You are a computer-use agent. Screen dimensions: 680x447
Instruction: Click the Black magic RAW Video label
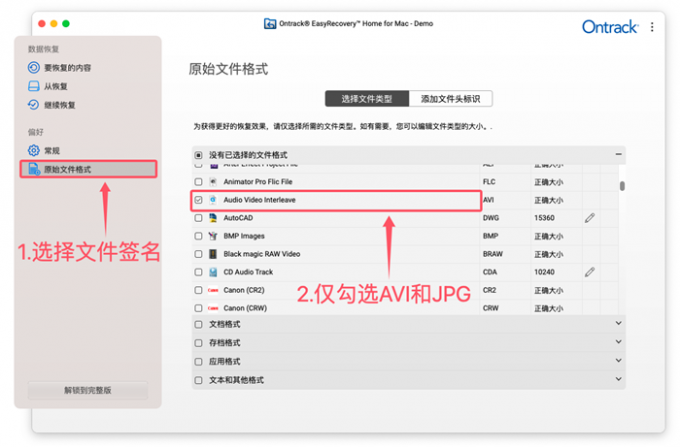point(262,254)
